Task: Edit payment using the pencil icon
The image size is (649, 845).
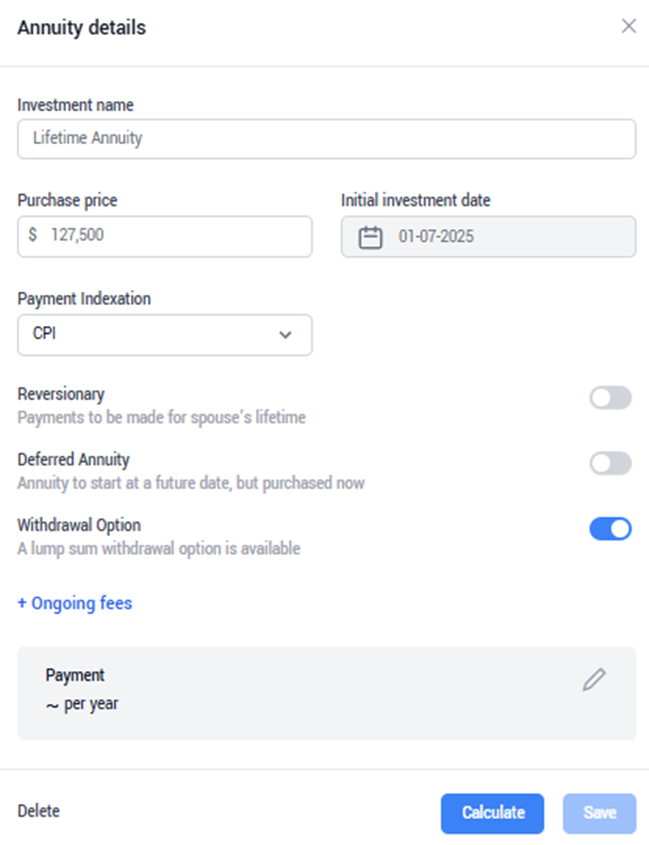Action: [594, 680]
